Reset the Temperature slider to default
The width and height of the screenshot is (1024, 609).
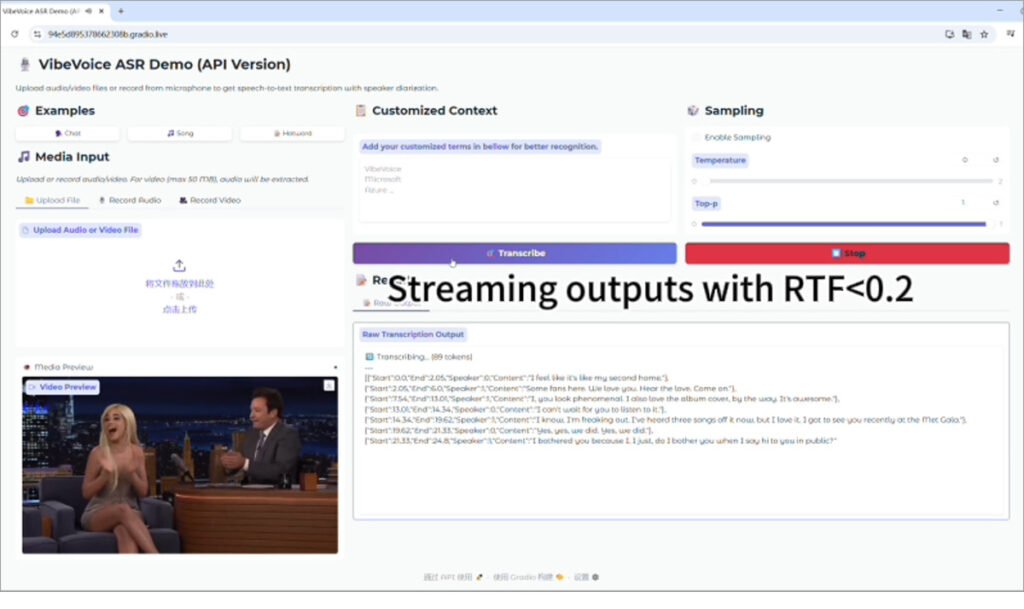(x=995, y=160)
